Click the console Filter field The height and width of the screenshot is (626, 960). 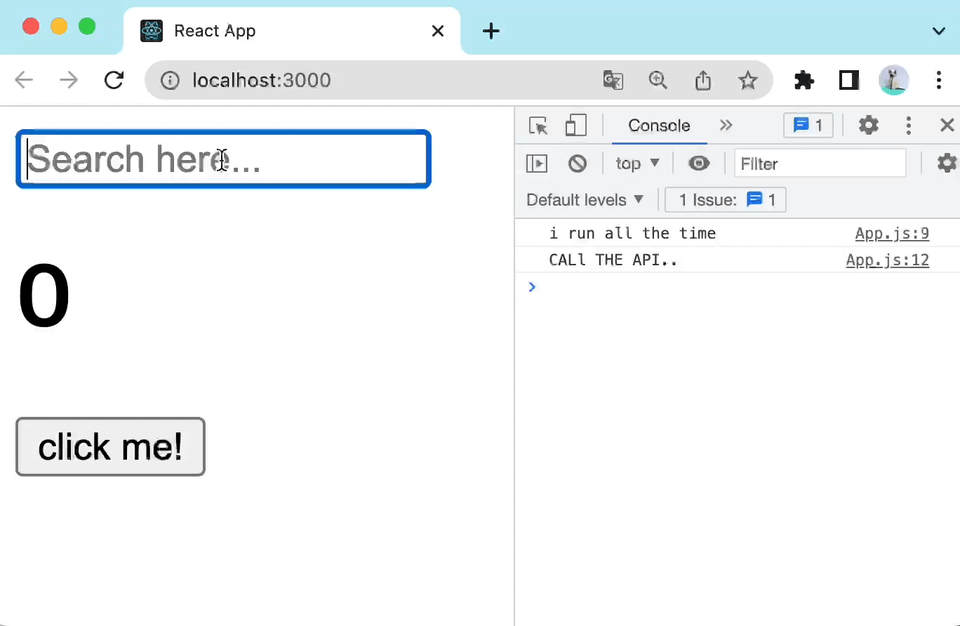coord(820,164)
